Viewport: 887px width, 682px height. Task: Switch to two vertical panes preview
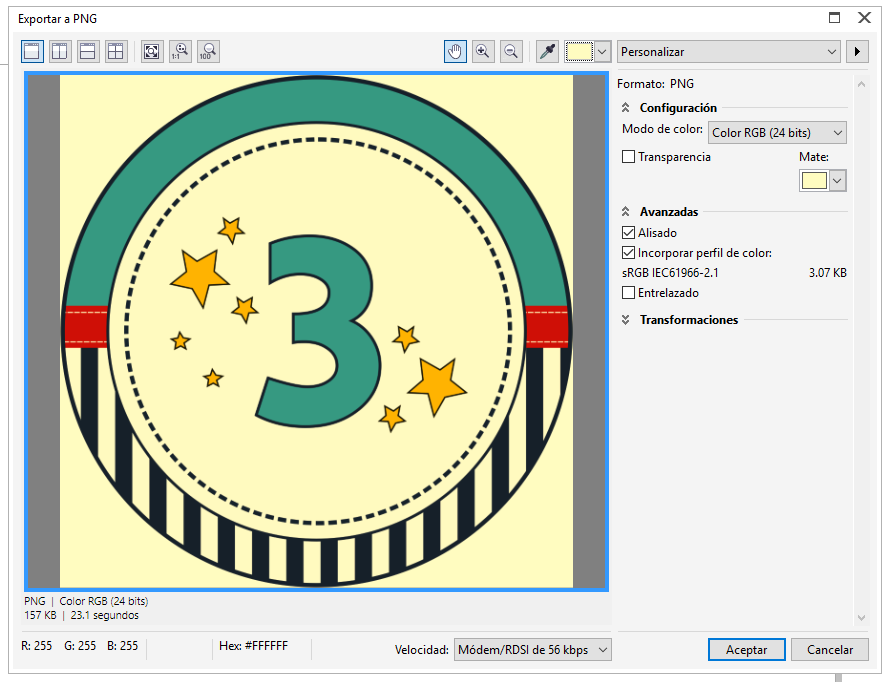coord(60,51)
